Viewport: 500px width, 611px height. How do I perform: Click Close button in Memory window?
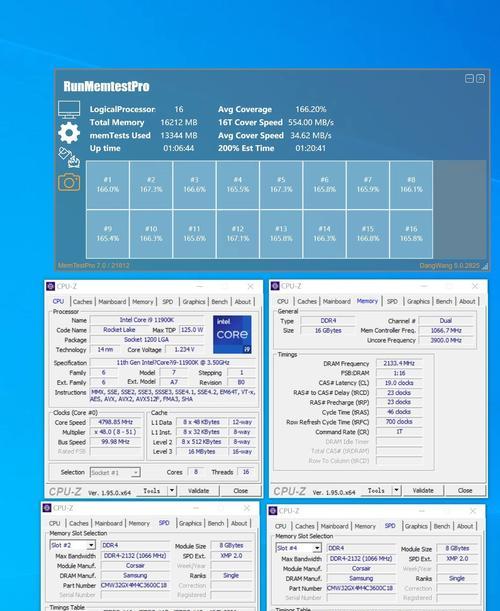click(x=465, y=490)
